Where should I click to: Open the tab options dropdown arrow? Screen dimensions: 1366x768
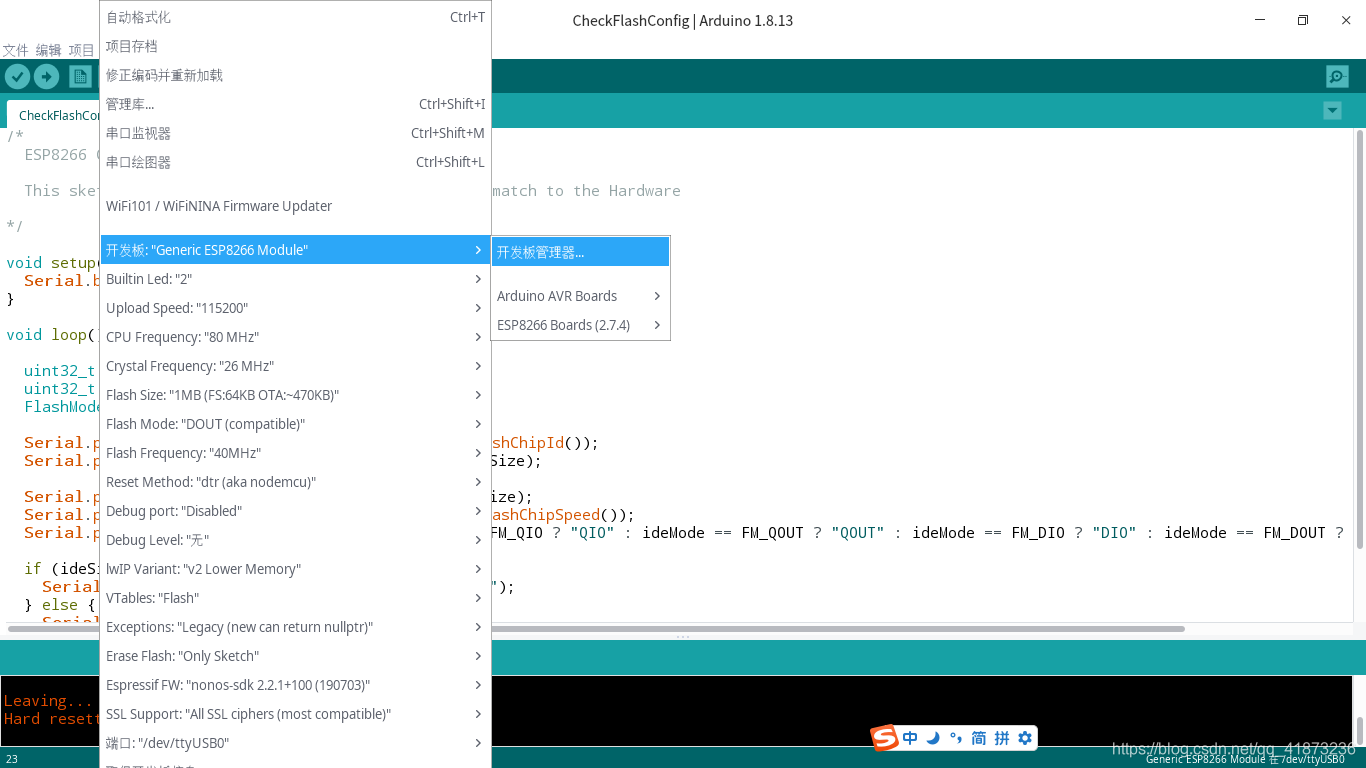1332,111
